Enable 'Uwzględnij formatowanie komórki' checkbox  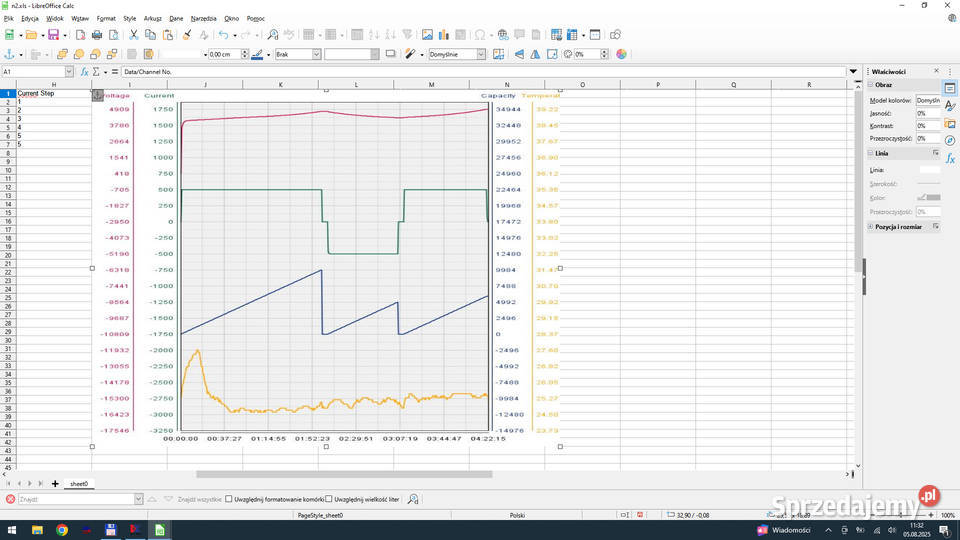point(229,499)
